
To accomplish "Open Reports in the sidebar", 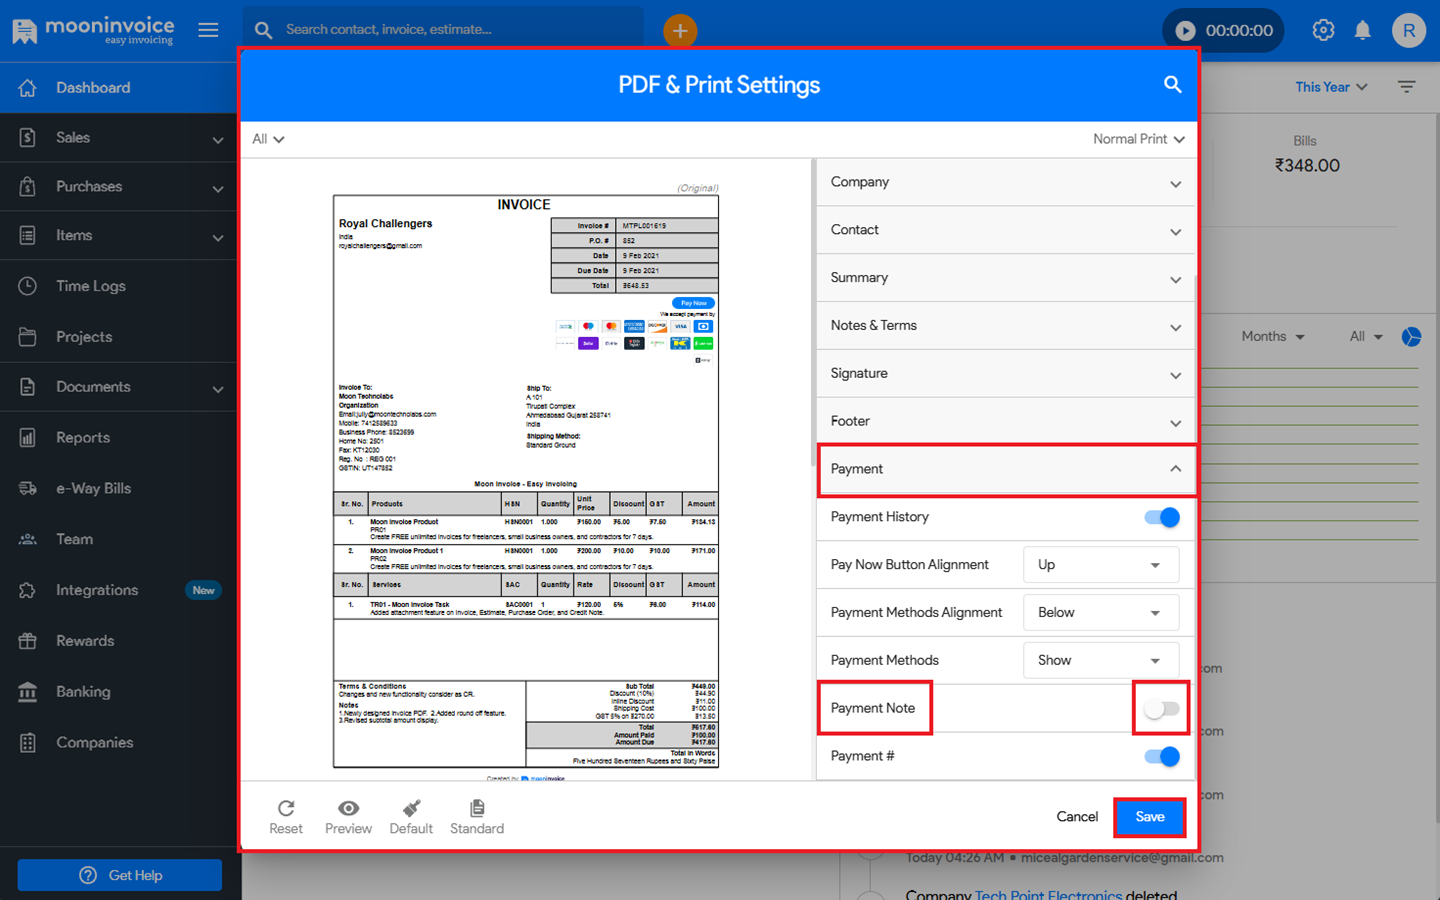I will point(83,438).
